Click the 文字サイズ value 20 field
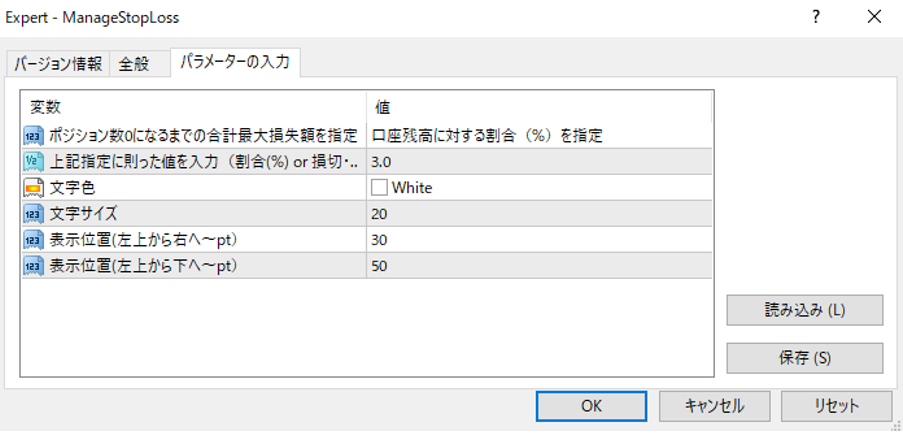903x435 pixels. 538,213
